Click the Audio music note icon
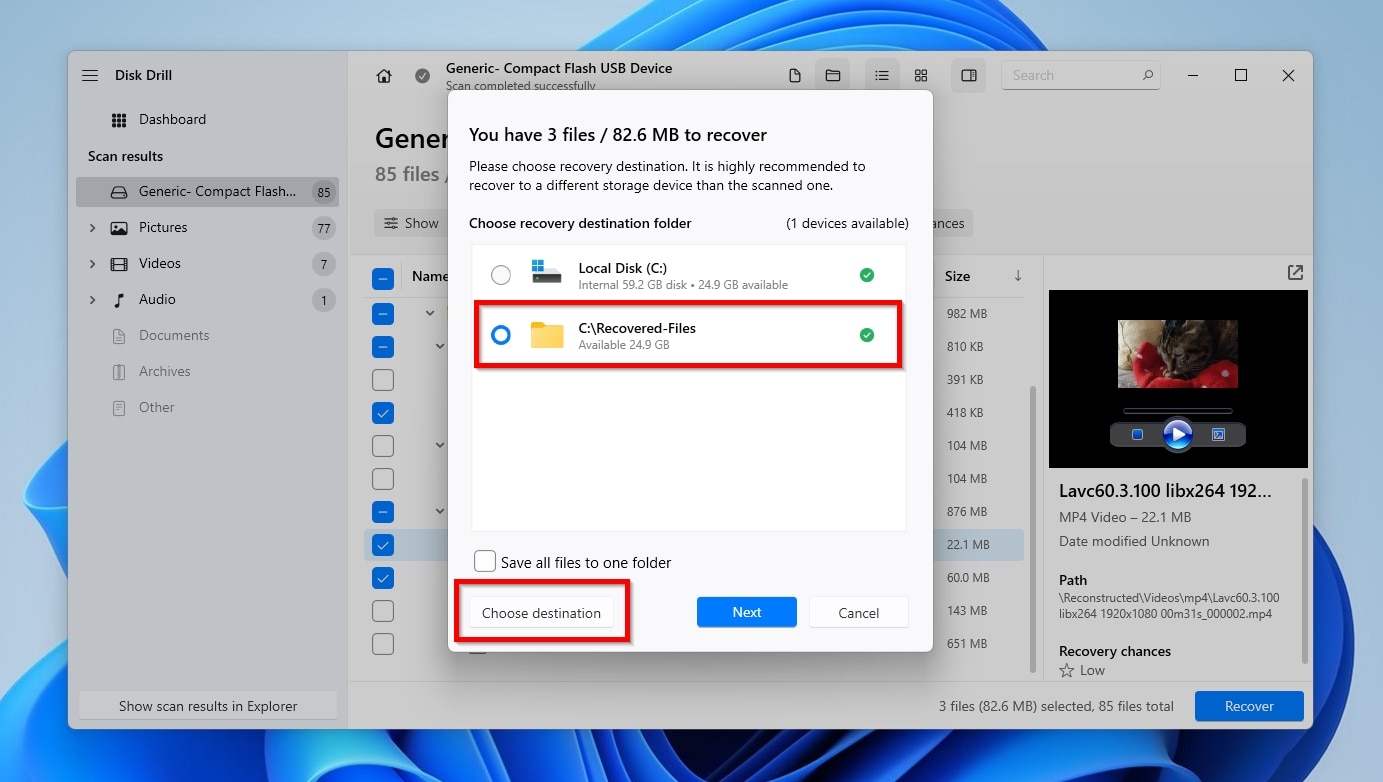Screen dimensions: 1383x782 119,300
